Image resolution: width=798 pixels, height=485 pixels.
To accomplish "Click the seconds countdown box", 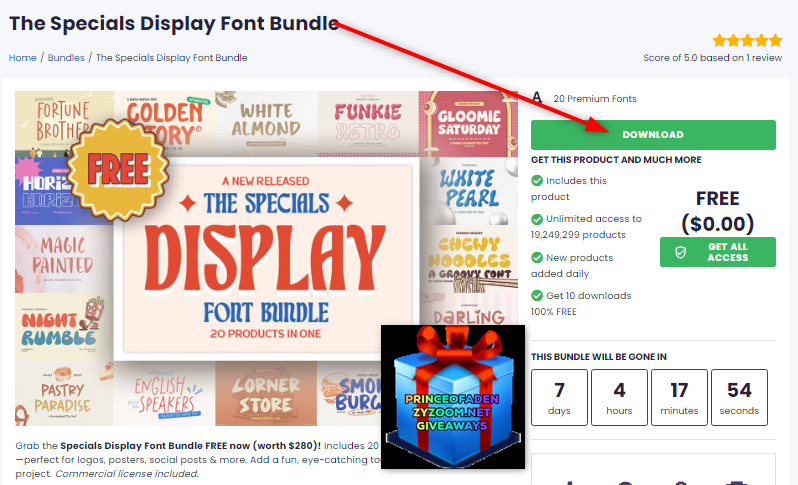I will [x=739, y=397].
